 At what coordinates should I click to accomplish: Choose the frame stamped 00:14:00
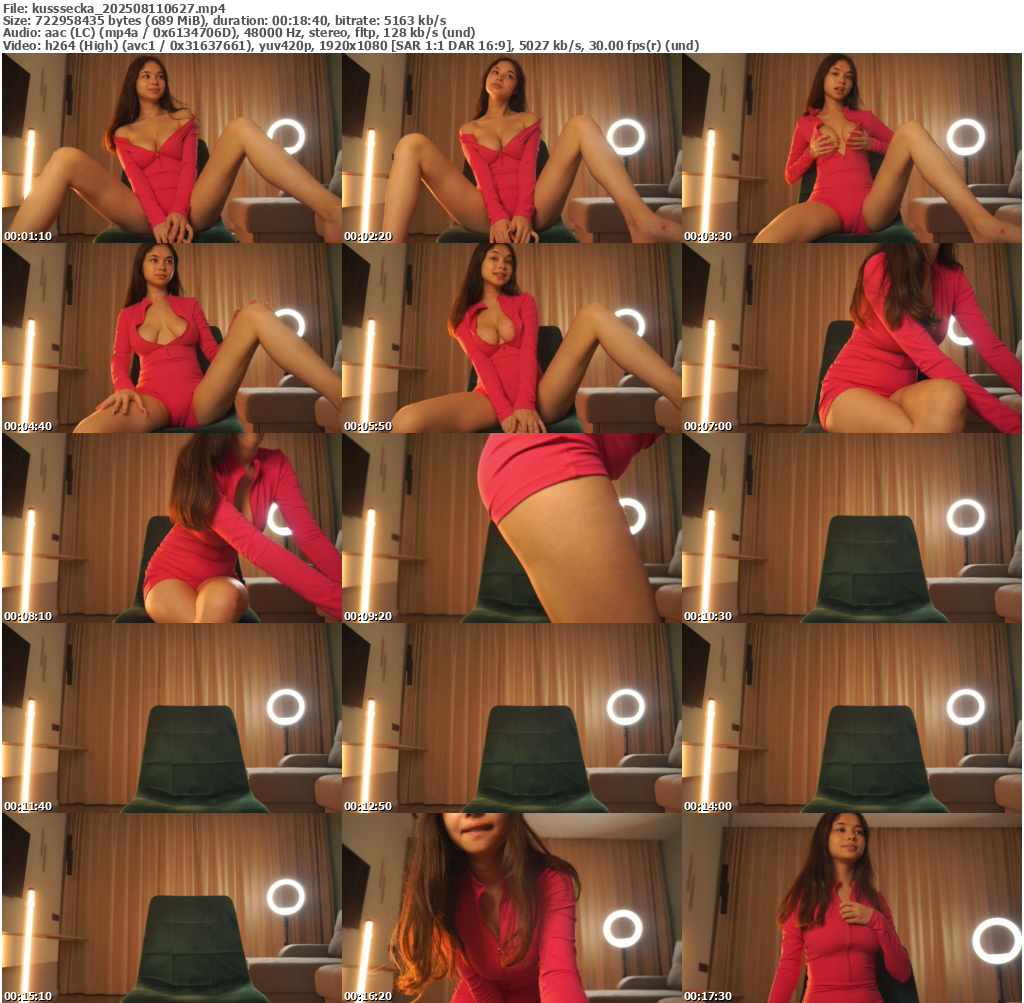[x=852, y=718]
